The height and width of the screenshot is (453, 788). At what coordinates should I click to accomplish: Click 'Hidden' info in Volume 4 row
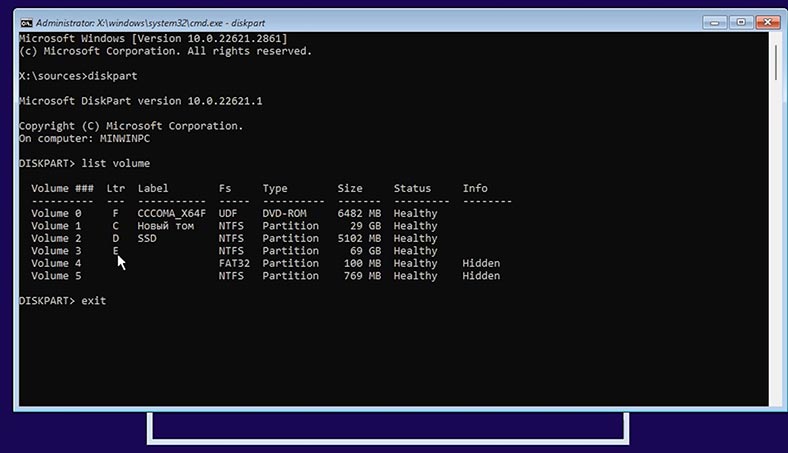(x=481, y=263)
